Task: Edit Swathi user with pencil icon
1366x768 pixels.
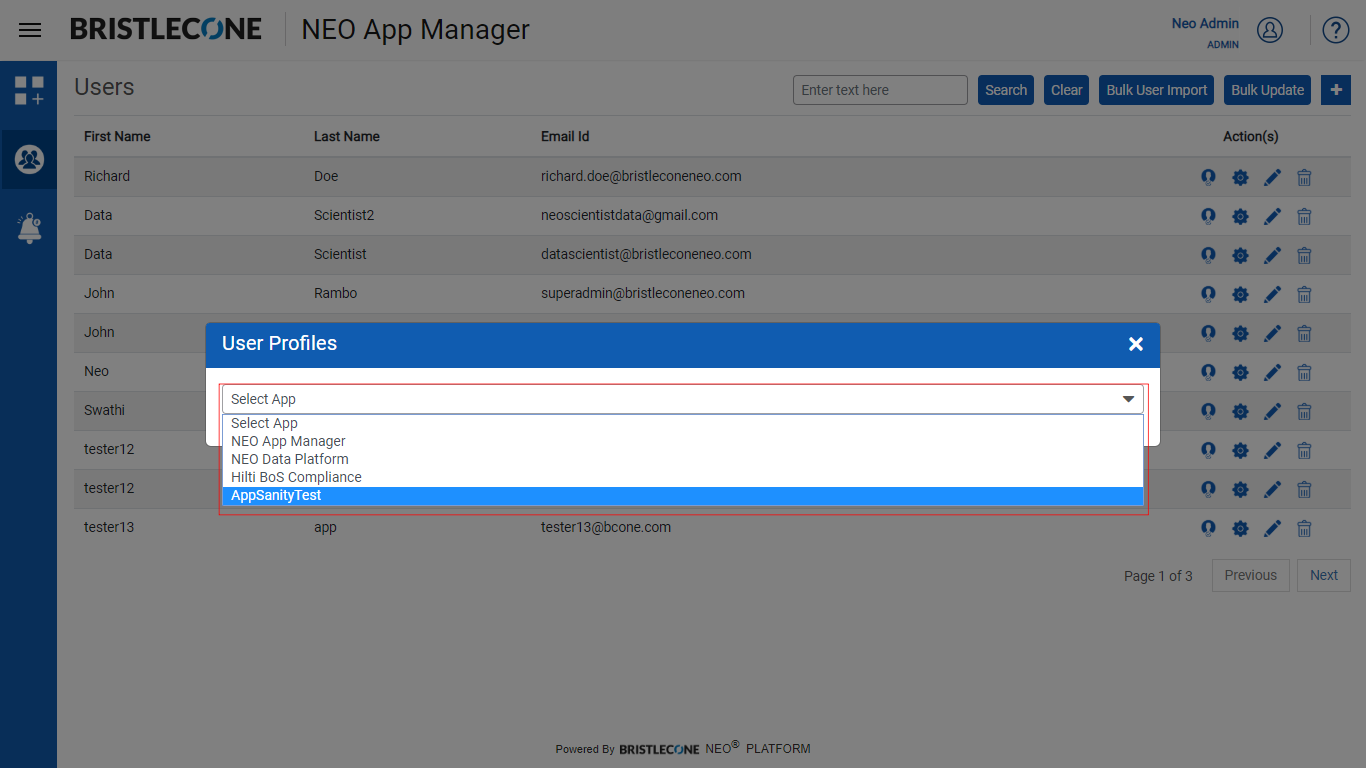Action: (1272, 411)
